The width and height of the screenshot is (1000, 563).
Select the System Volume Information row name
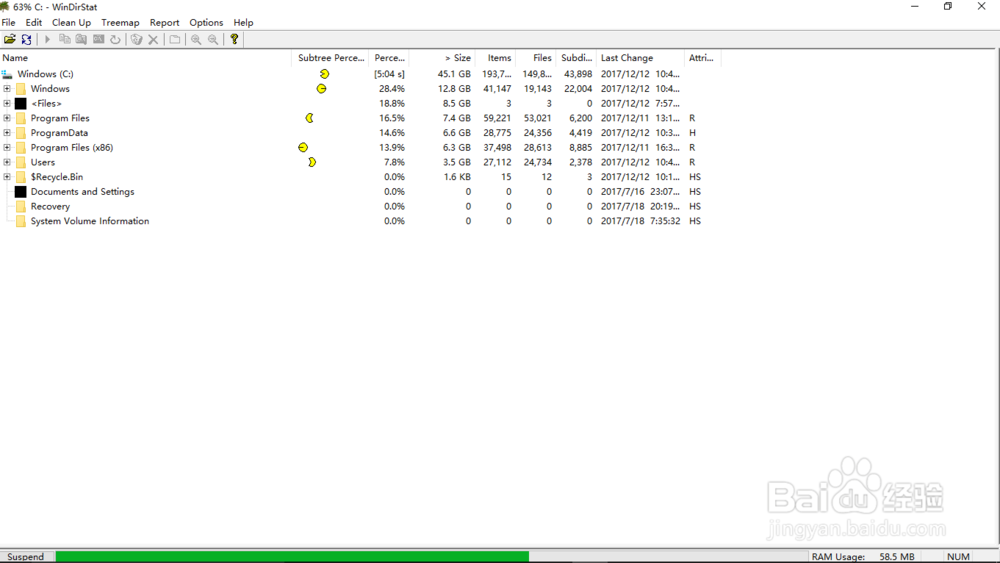[x=90, y=221]
